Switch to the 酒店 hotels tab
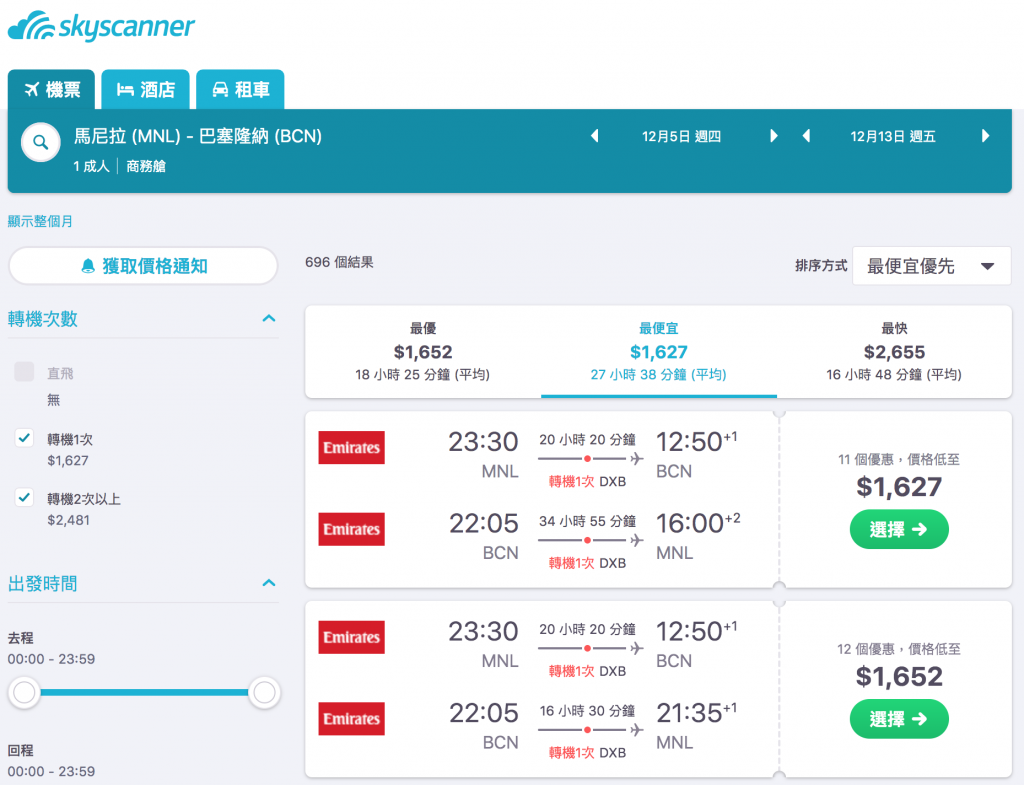1024x785 pixels. [146, 89]
